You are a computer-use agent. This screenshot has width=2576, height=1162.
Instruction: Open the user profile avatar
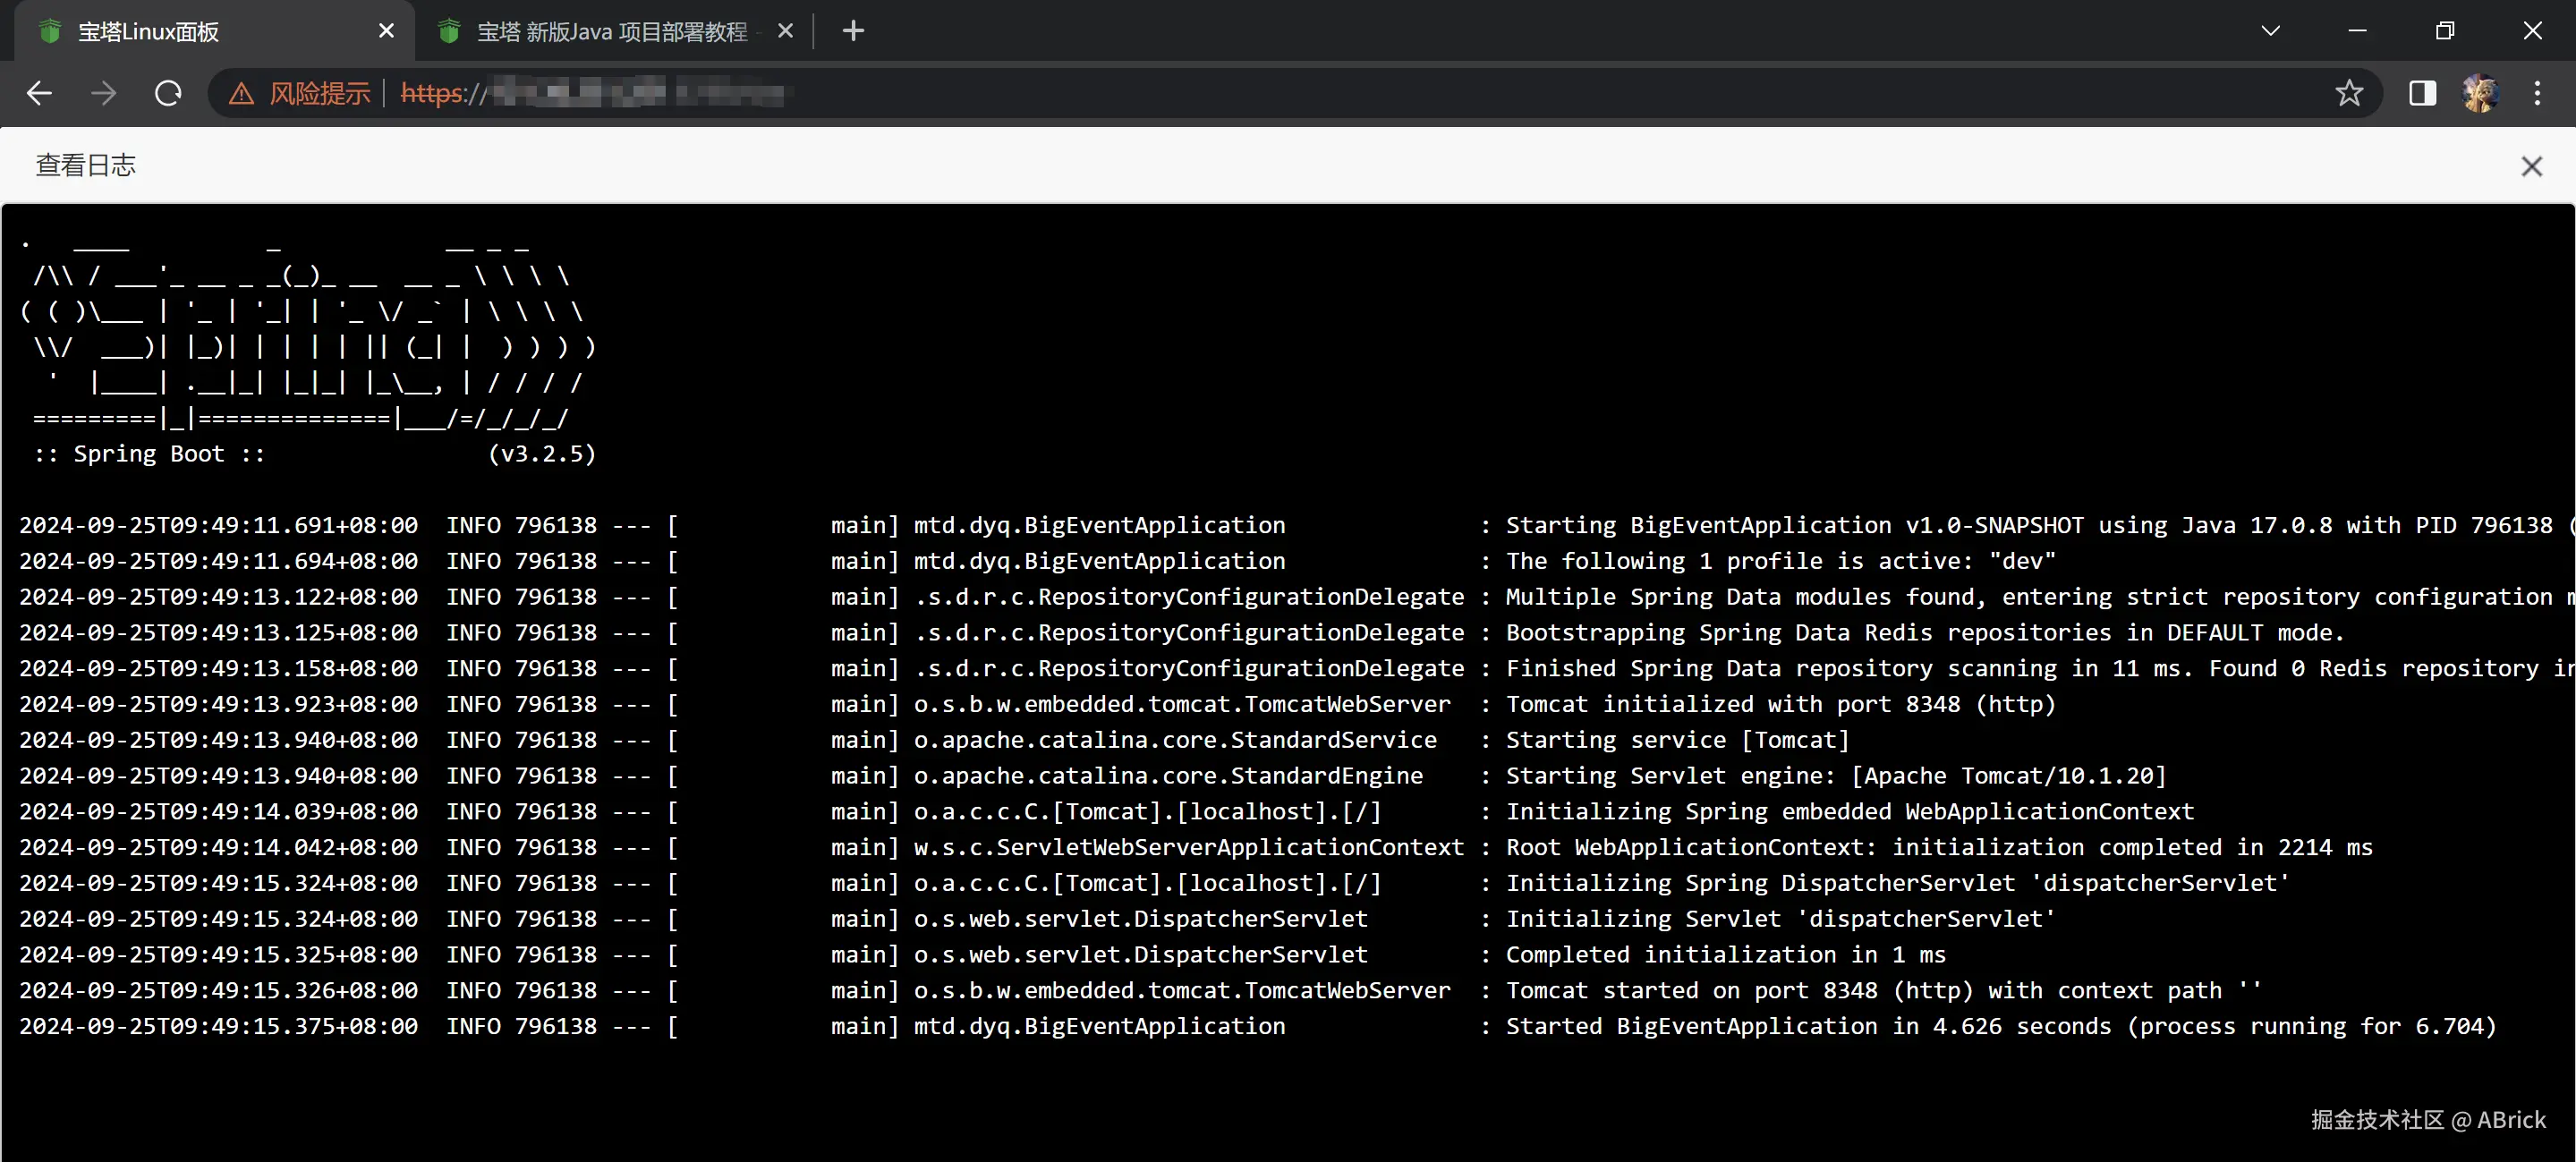[x=2480, y=93]
